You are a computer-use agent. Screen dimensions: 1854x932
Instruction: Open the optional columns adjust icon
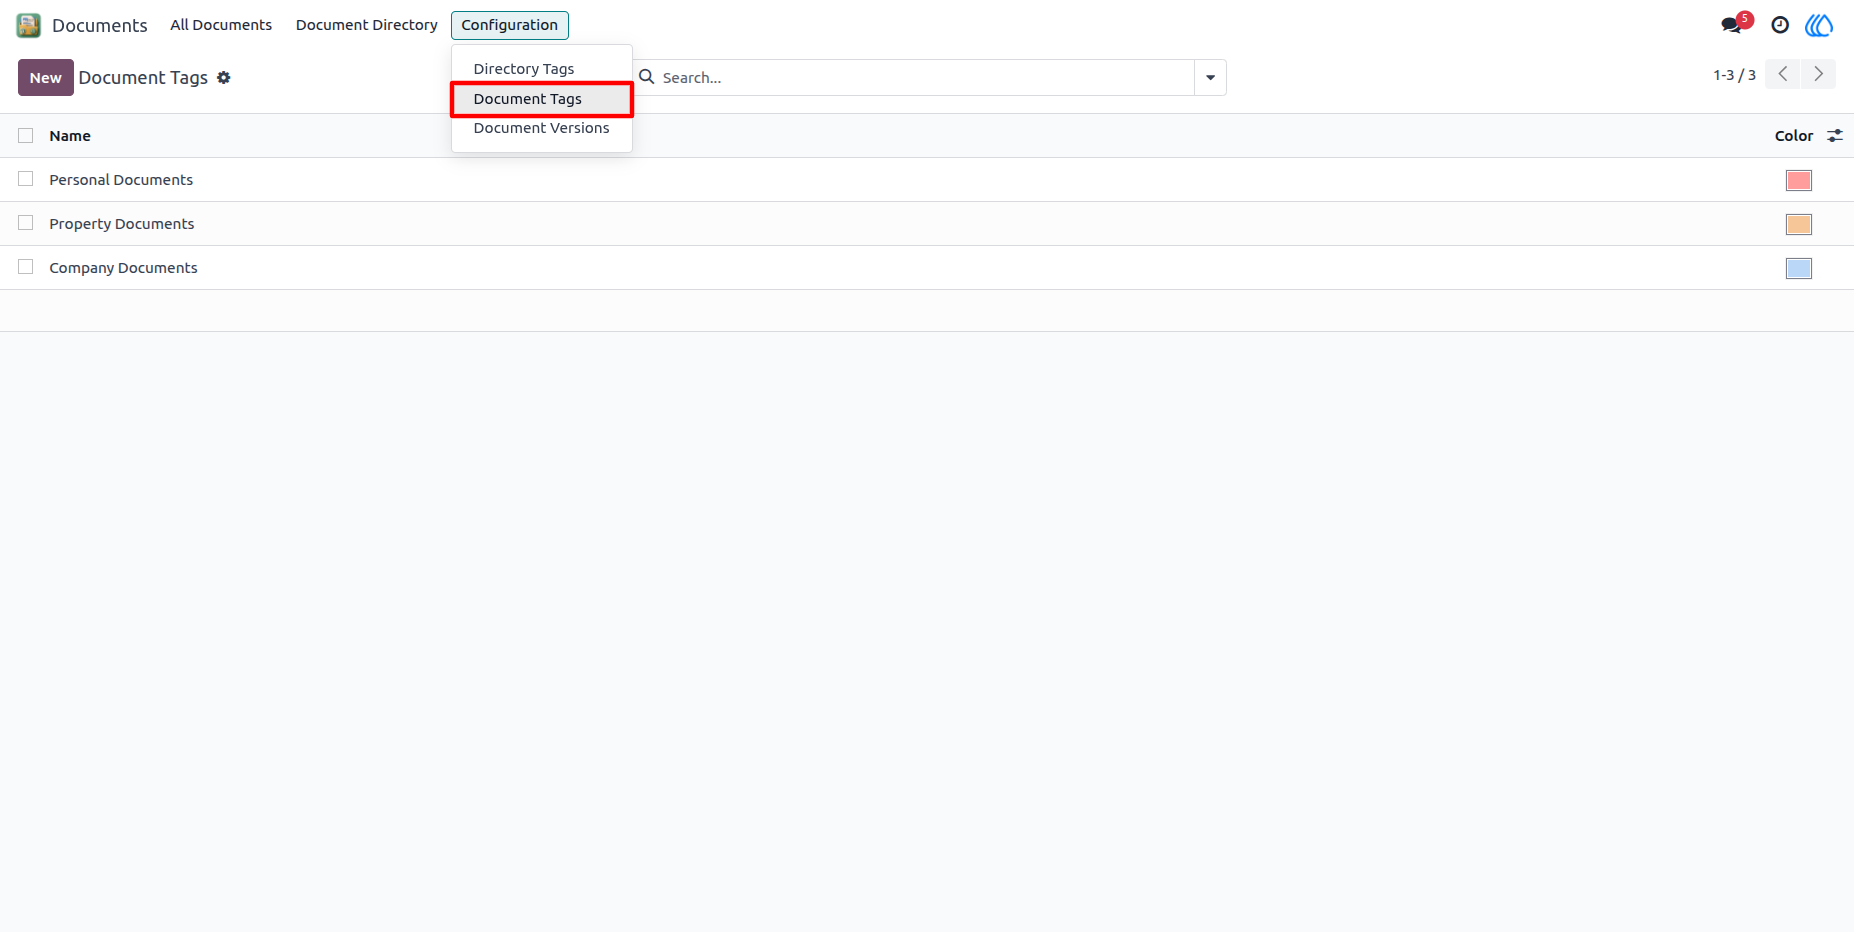pos(1835,135)
